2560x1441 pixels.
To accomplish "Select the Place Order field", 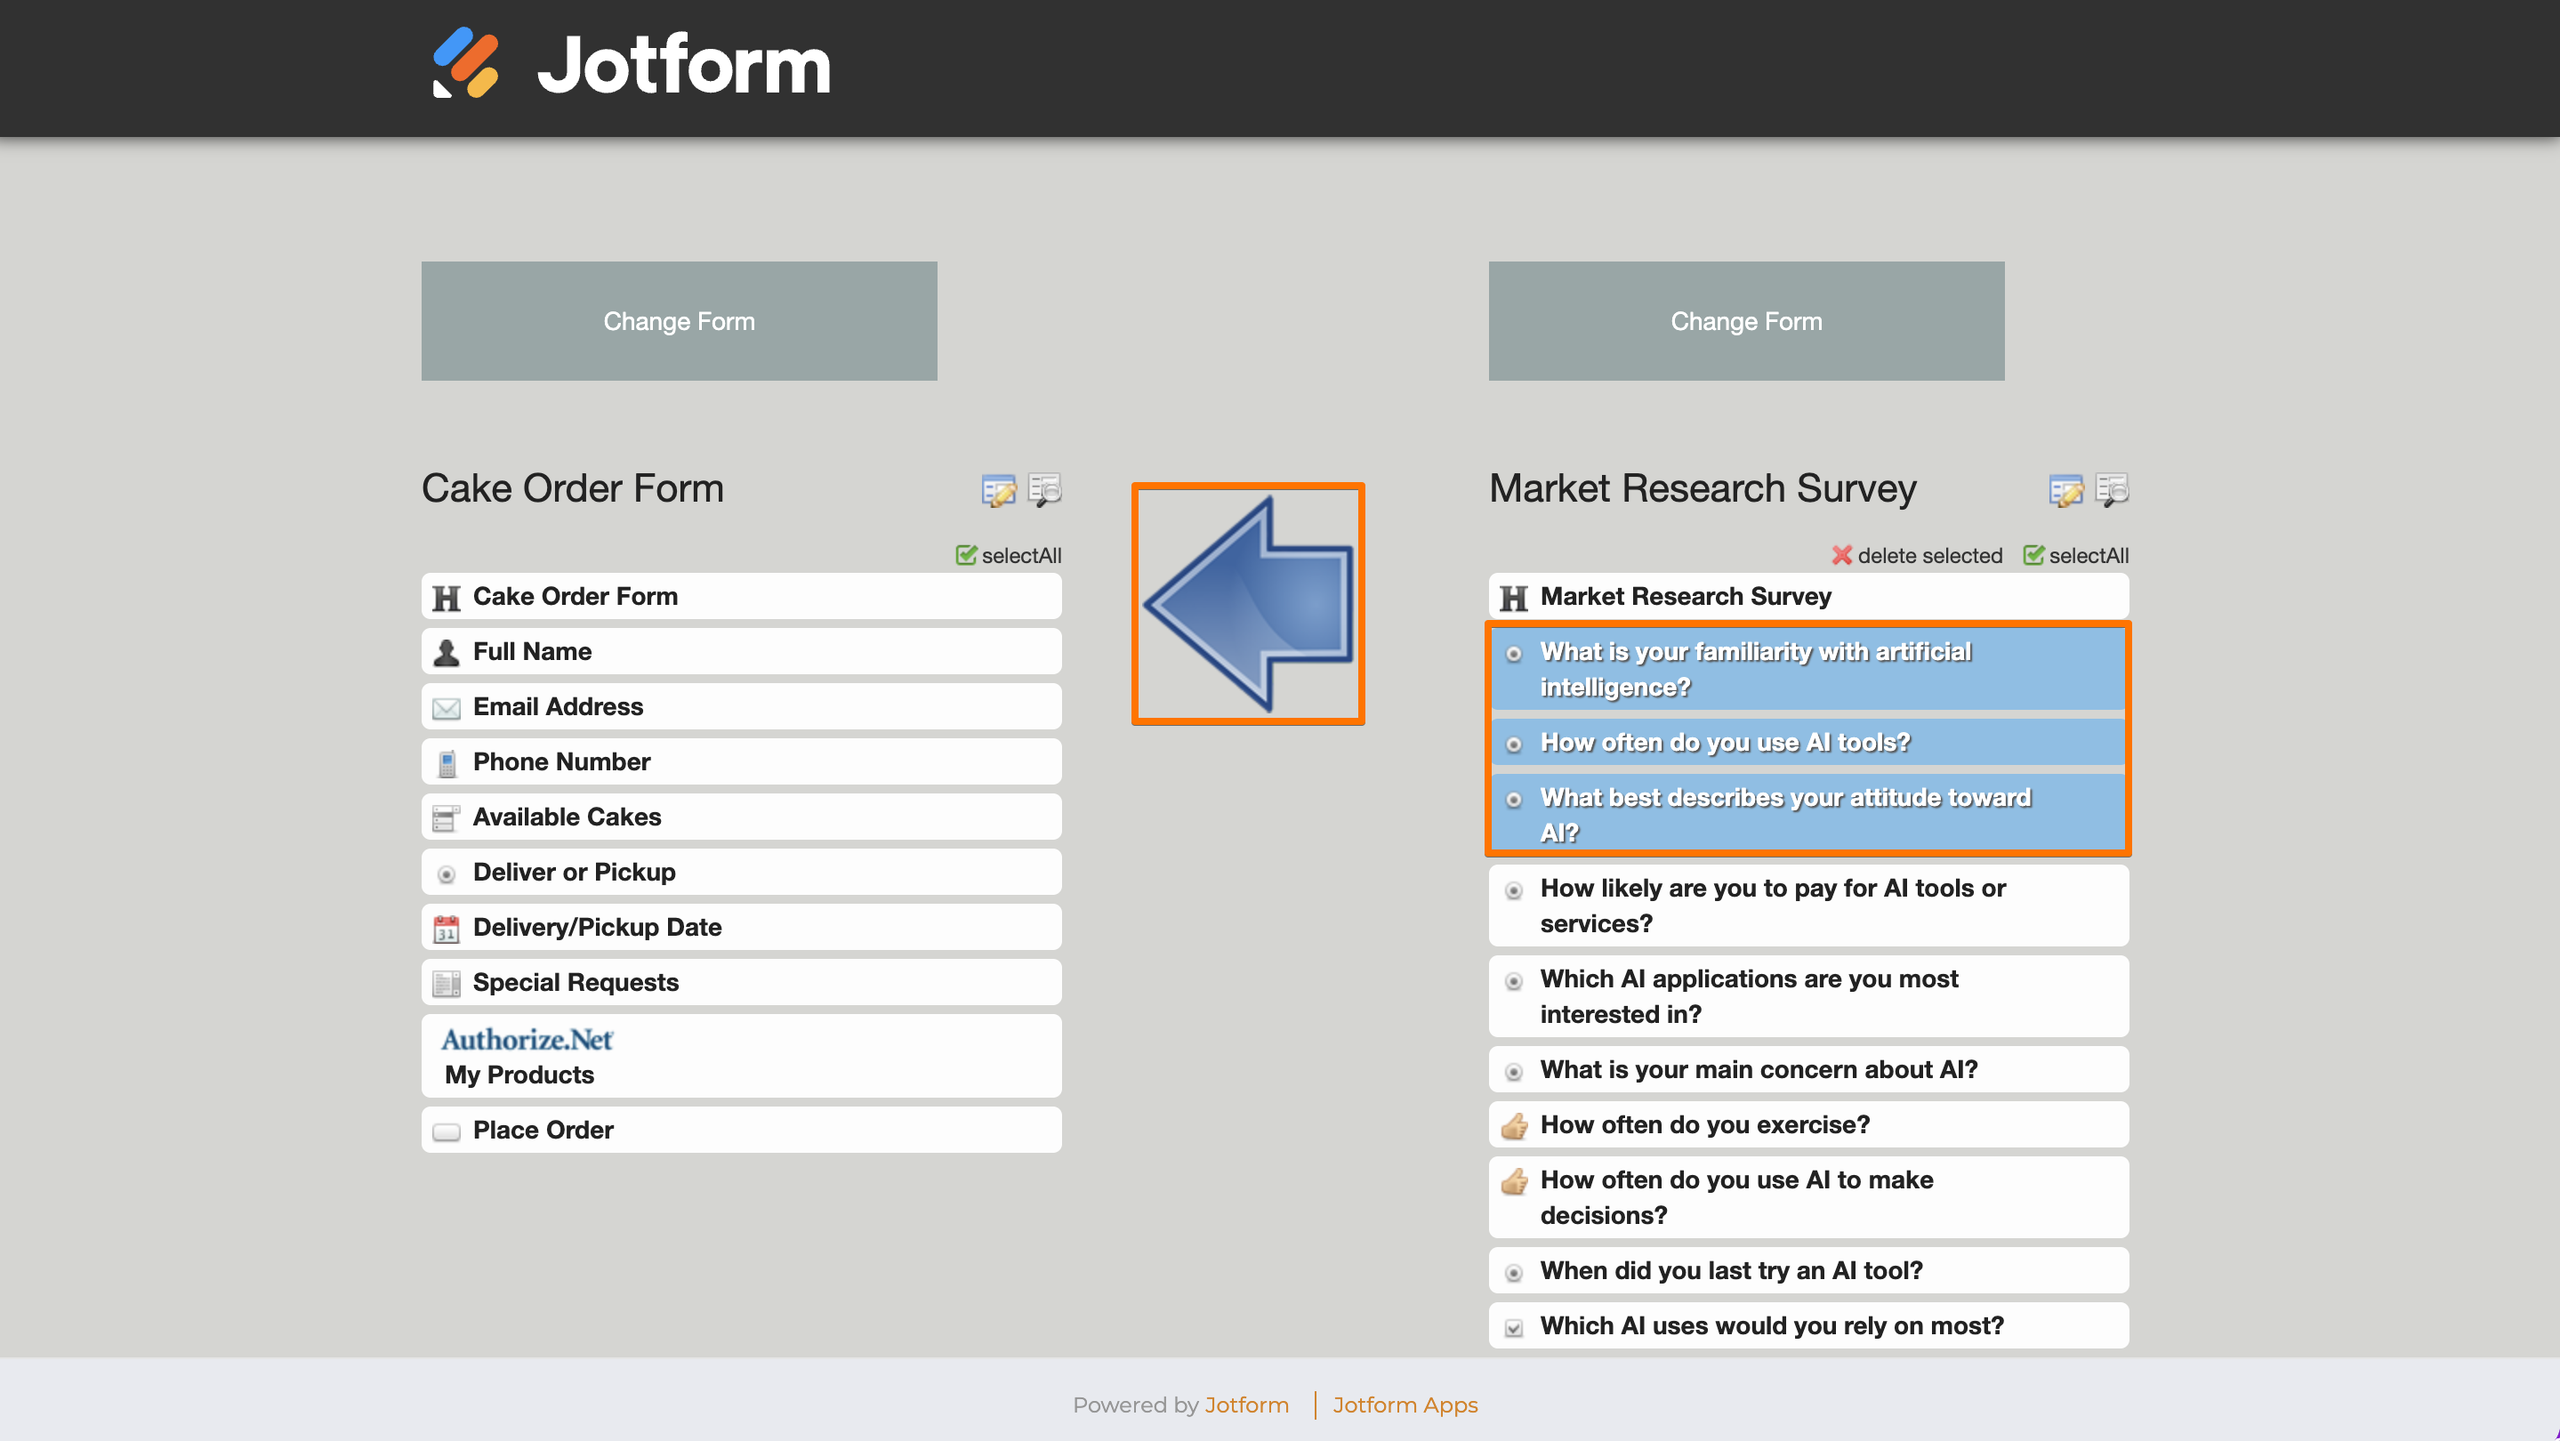I will point(741,1130).
